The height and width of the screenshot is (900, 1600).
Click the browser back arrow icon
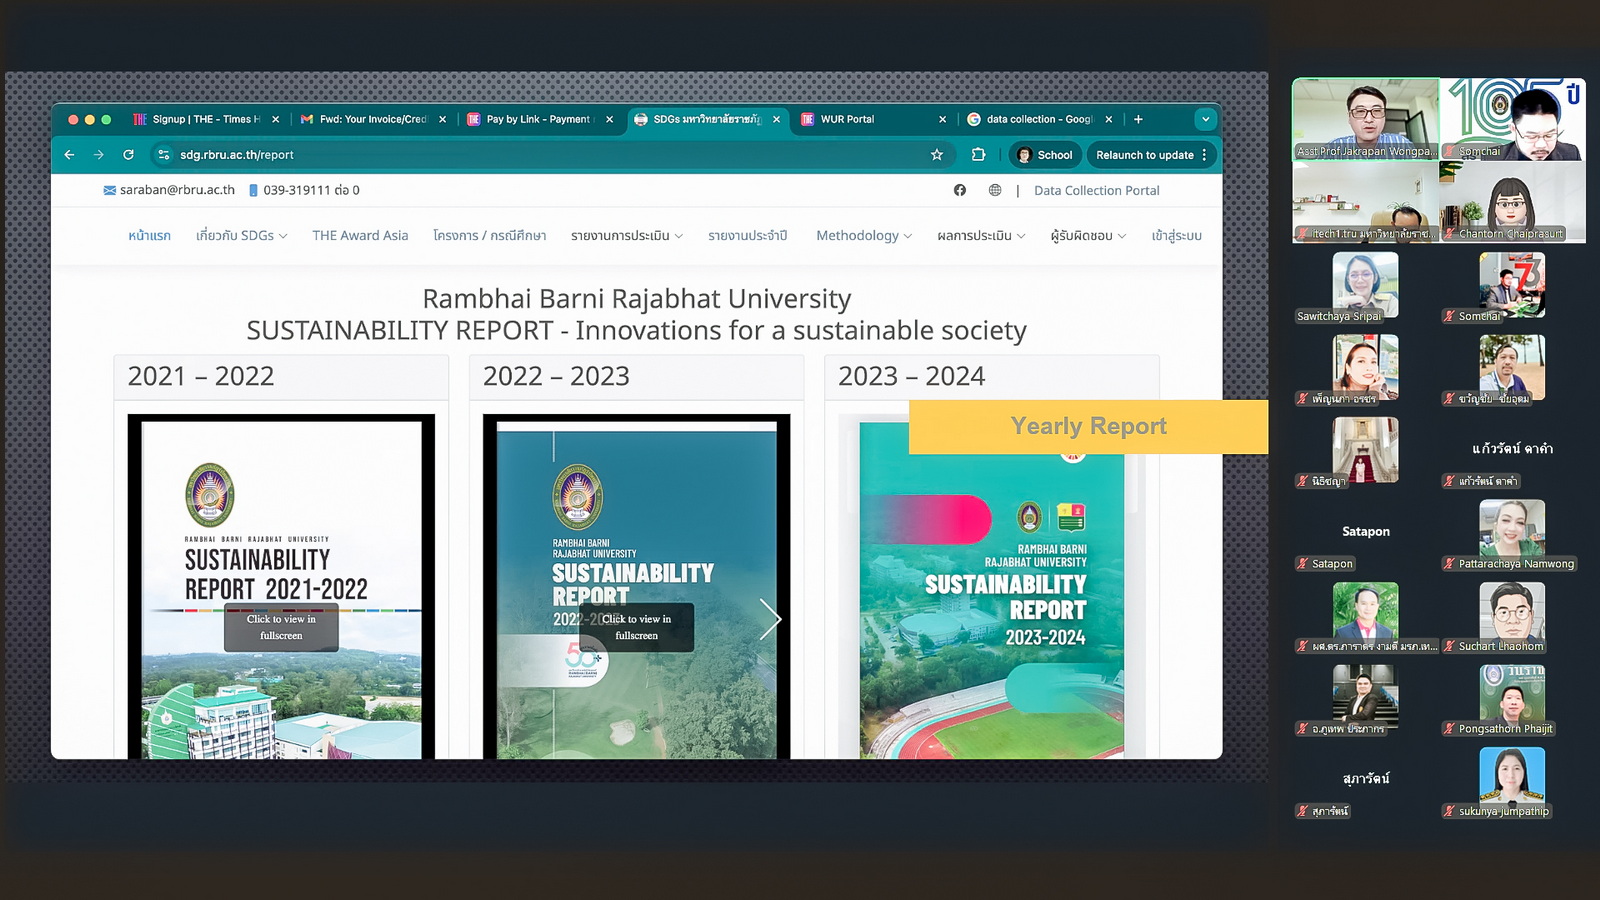[69, 155]
